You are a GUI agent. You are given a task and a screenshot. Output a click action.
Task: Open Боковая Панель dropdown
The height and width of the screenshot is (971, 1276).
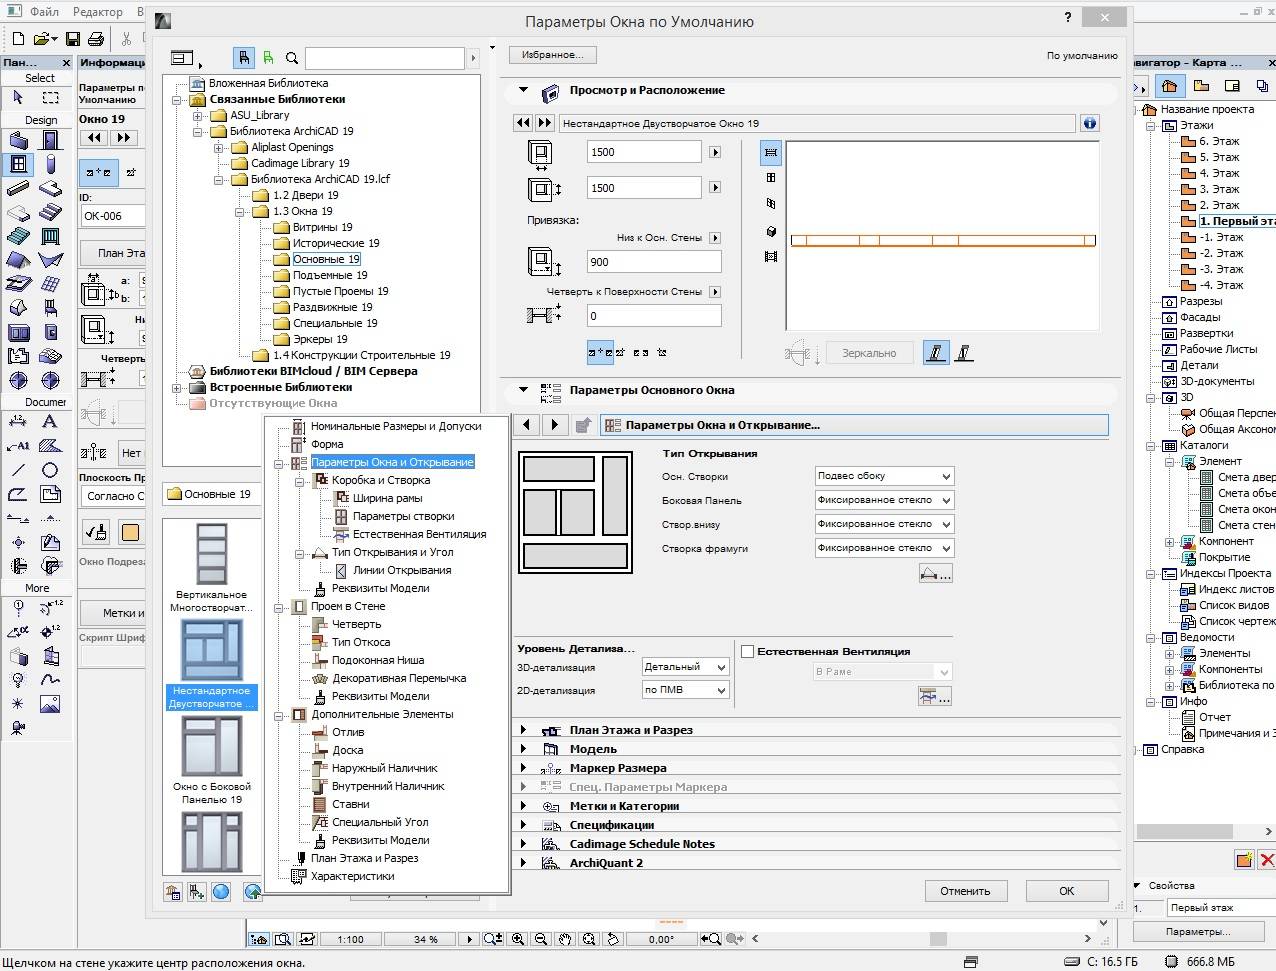click(884, 500)
